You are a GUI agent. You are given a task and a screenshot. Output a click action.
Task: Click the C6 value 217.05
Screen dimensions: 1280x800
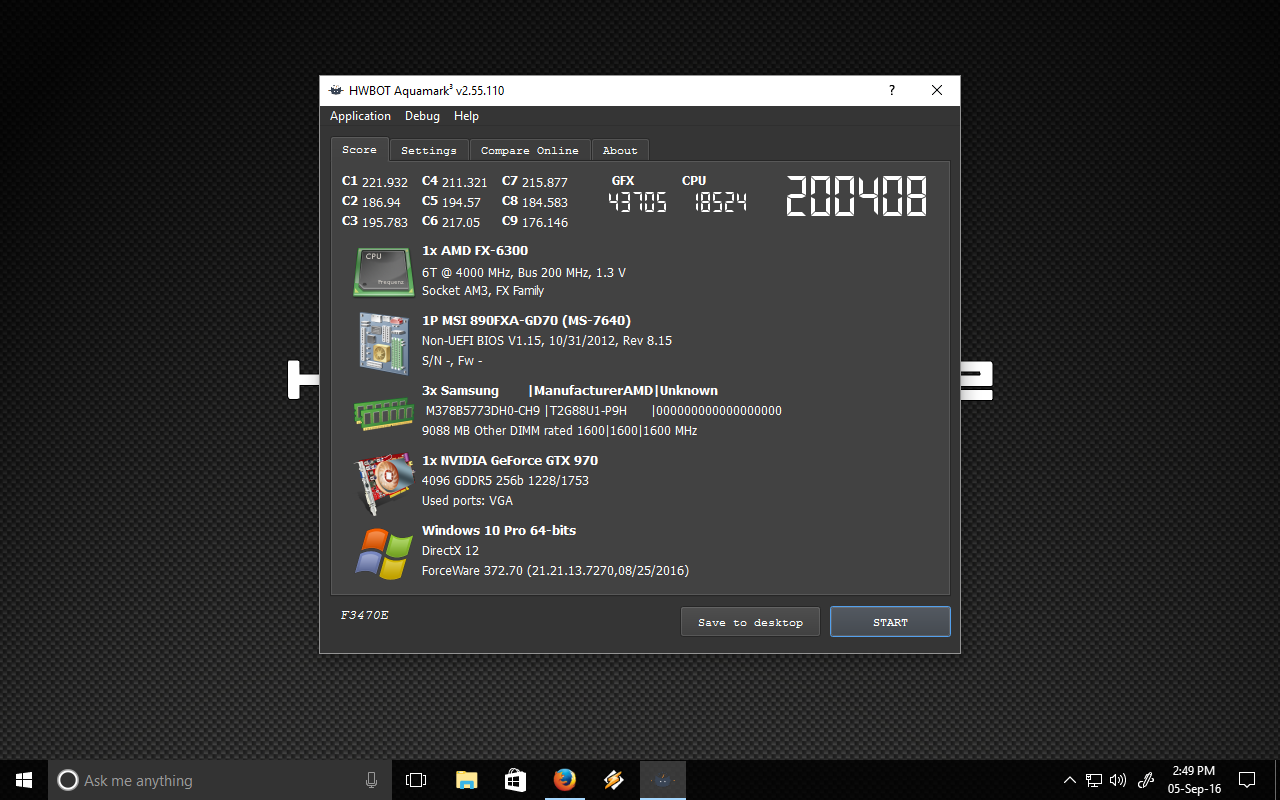[461, 223]
